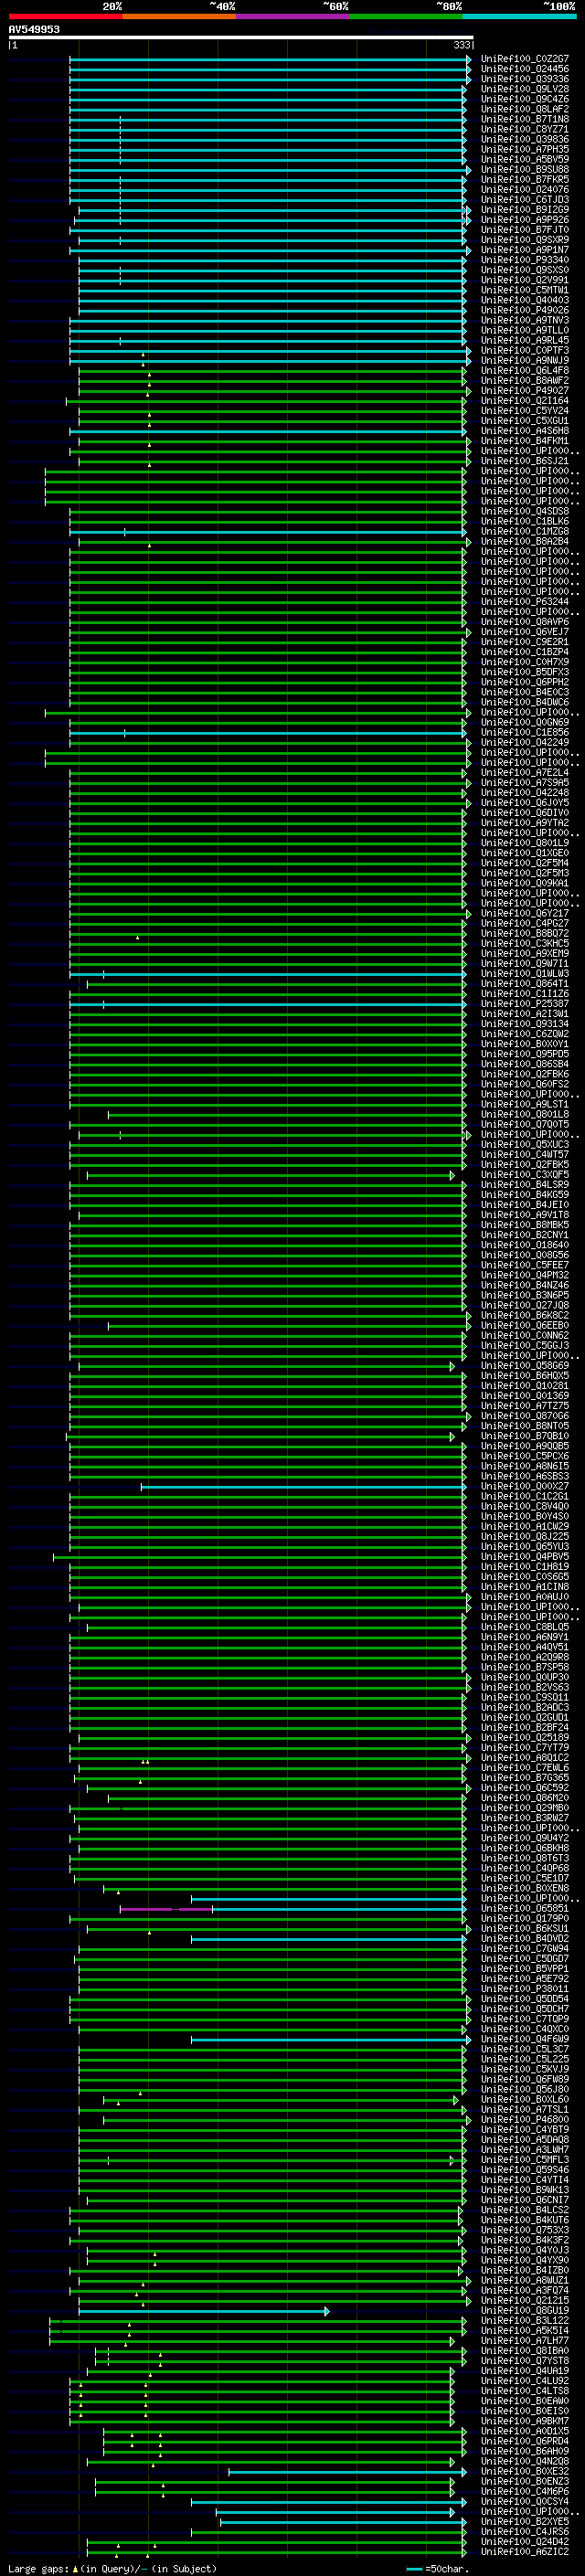The image size is (585, 2576).
Task: Select hit label UniRef100_B4LCS2
Action: (524, 2210)
